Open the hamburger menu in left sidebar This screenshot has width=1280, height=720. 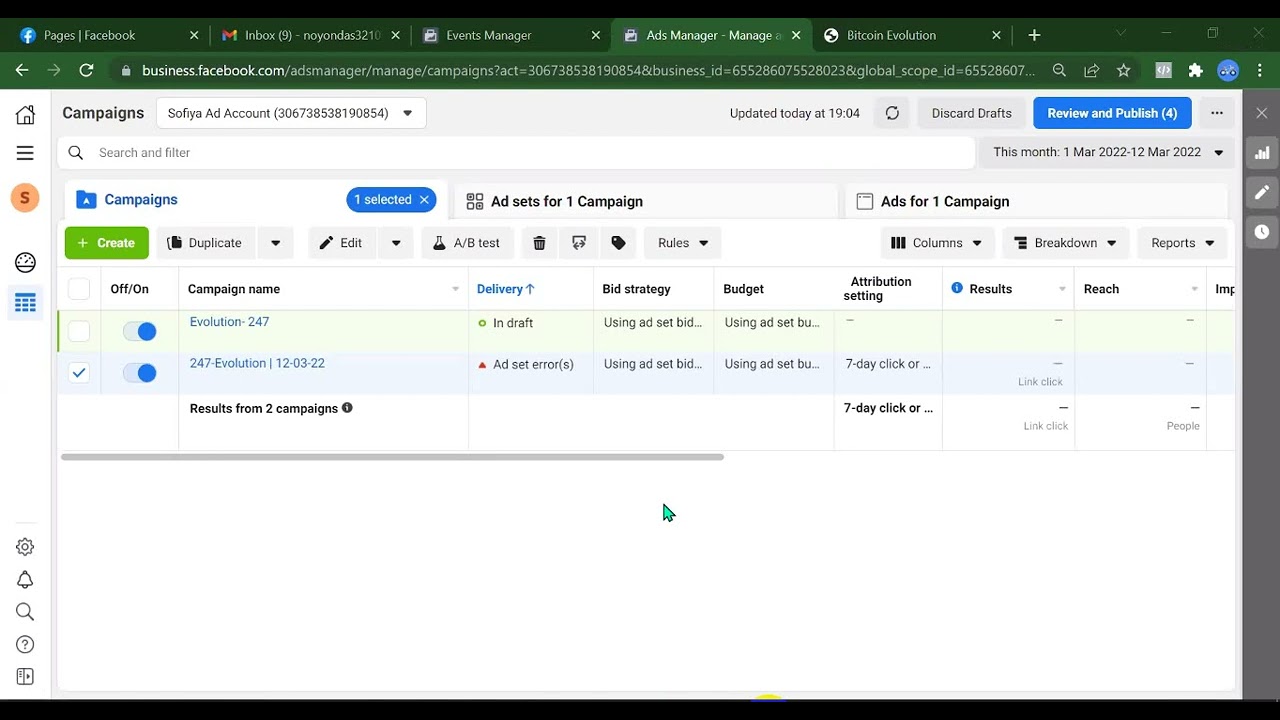pyautogui.click(x=25, y=153)
